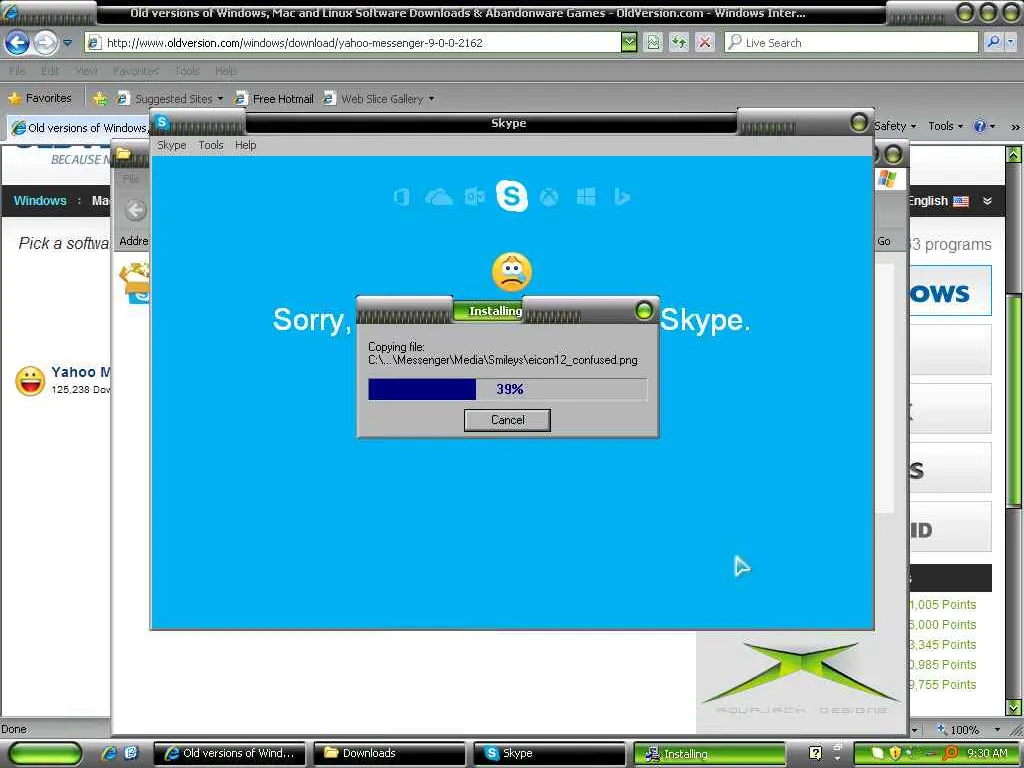
Task: Click the Refresh page icon
Action: [679, 43]
